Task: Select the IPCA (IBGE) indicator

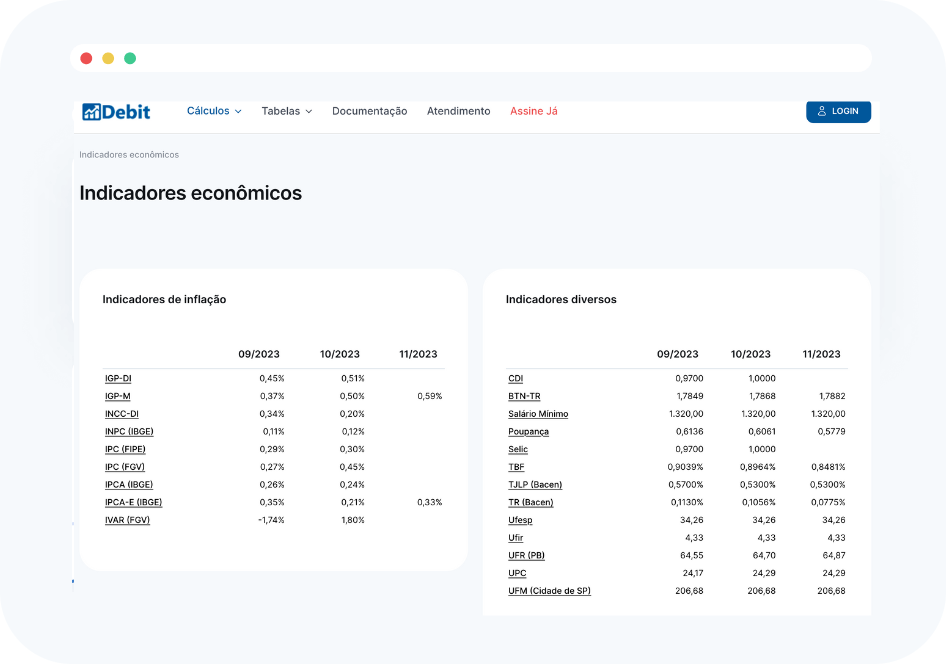Action: point(129,485)
